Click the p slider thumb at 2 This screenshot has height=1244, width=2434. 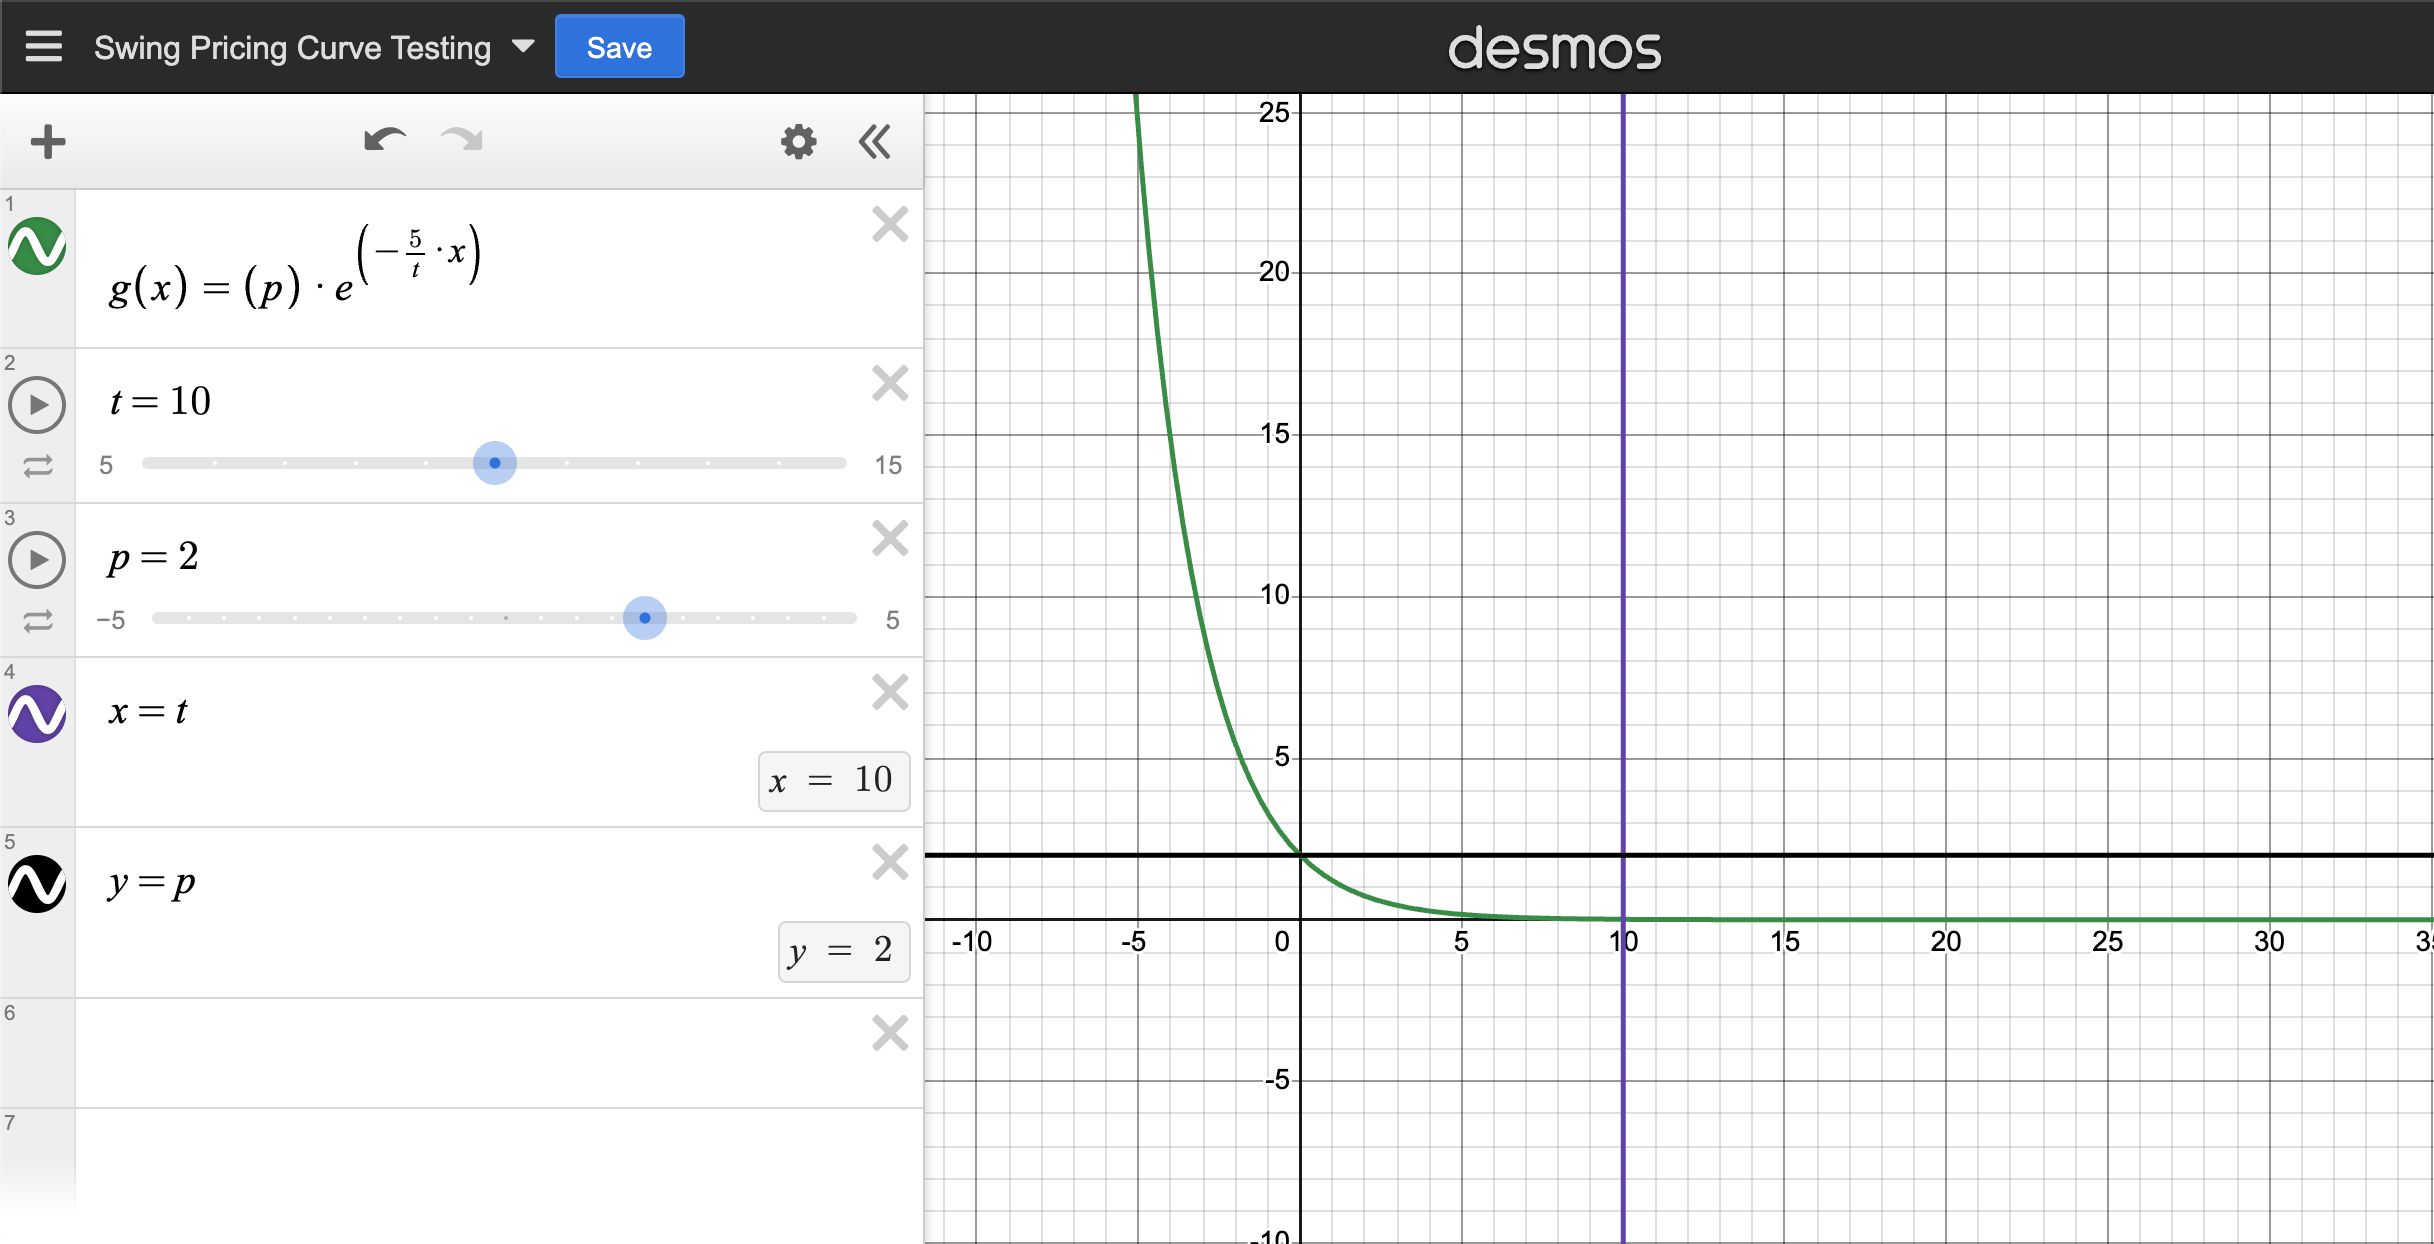tap(645, 618)
